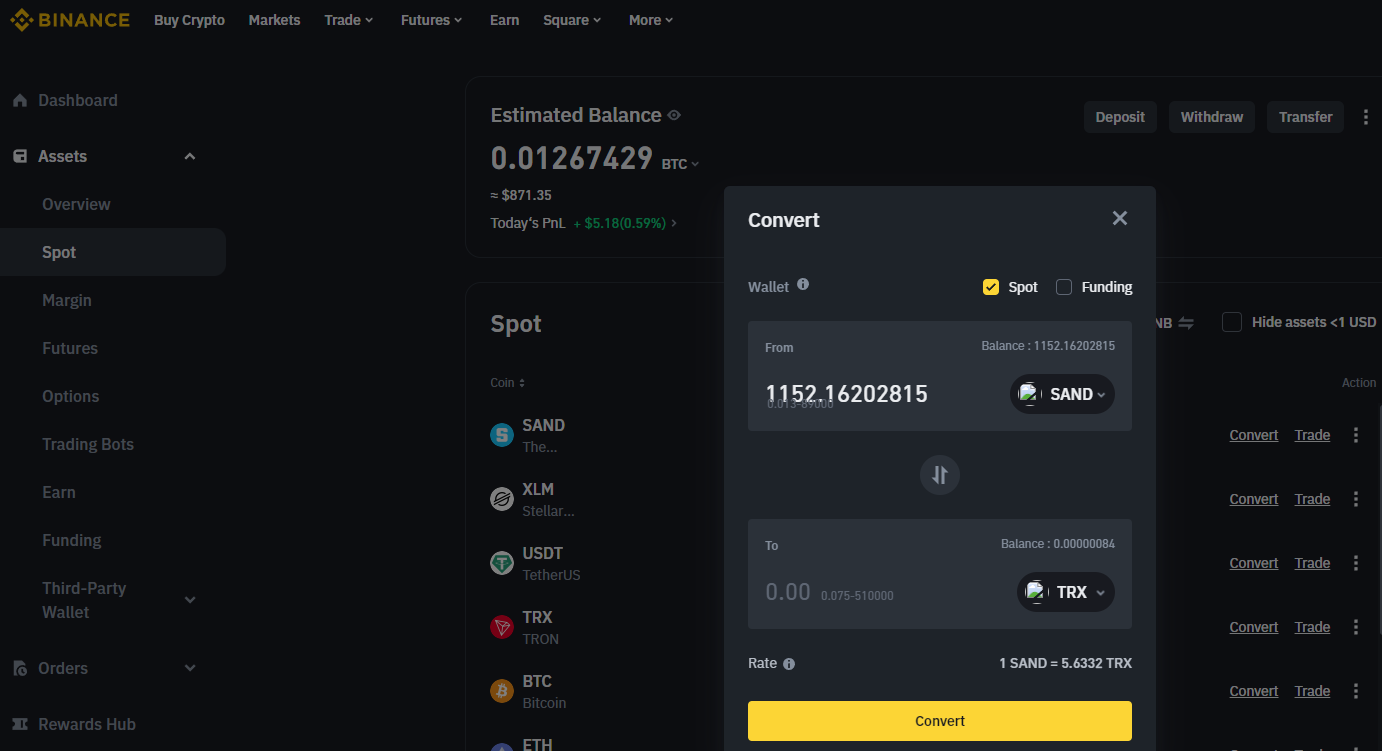Click the Balance 1152.16202815 text

click(x=1048, y=346)
